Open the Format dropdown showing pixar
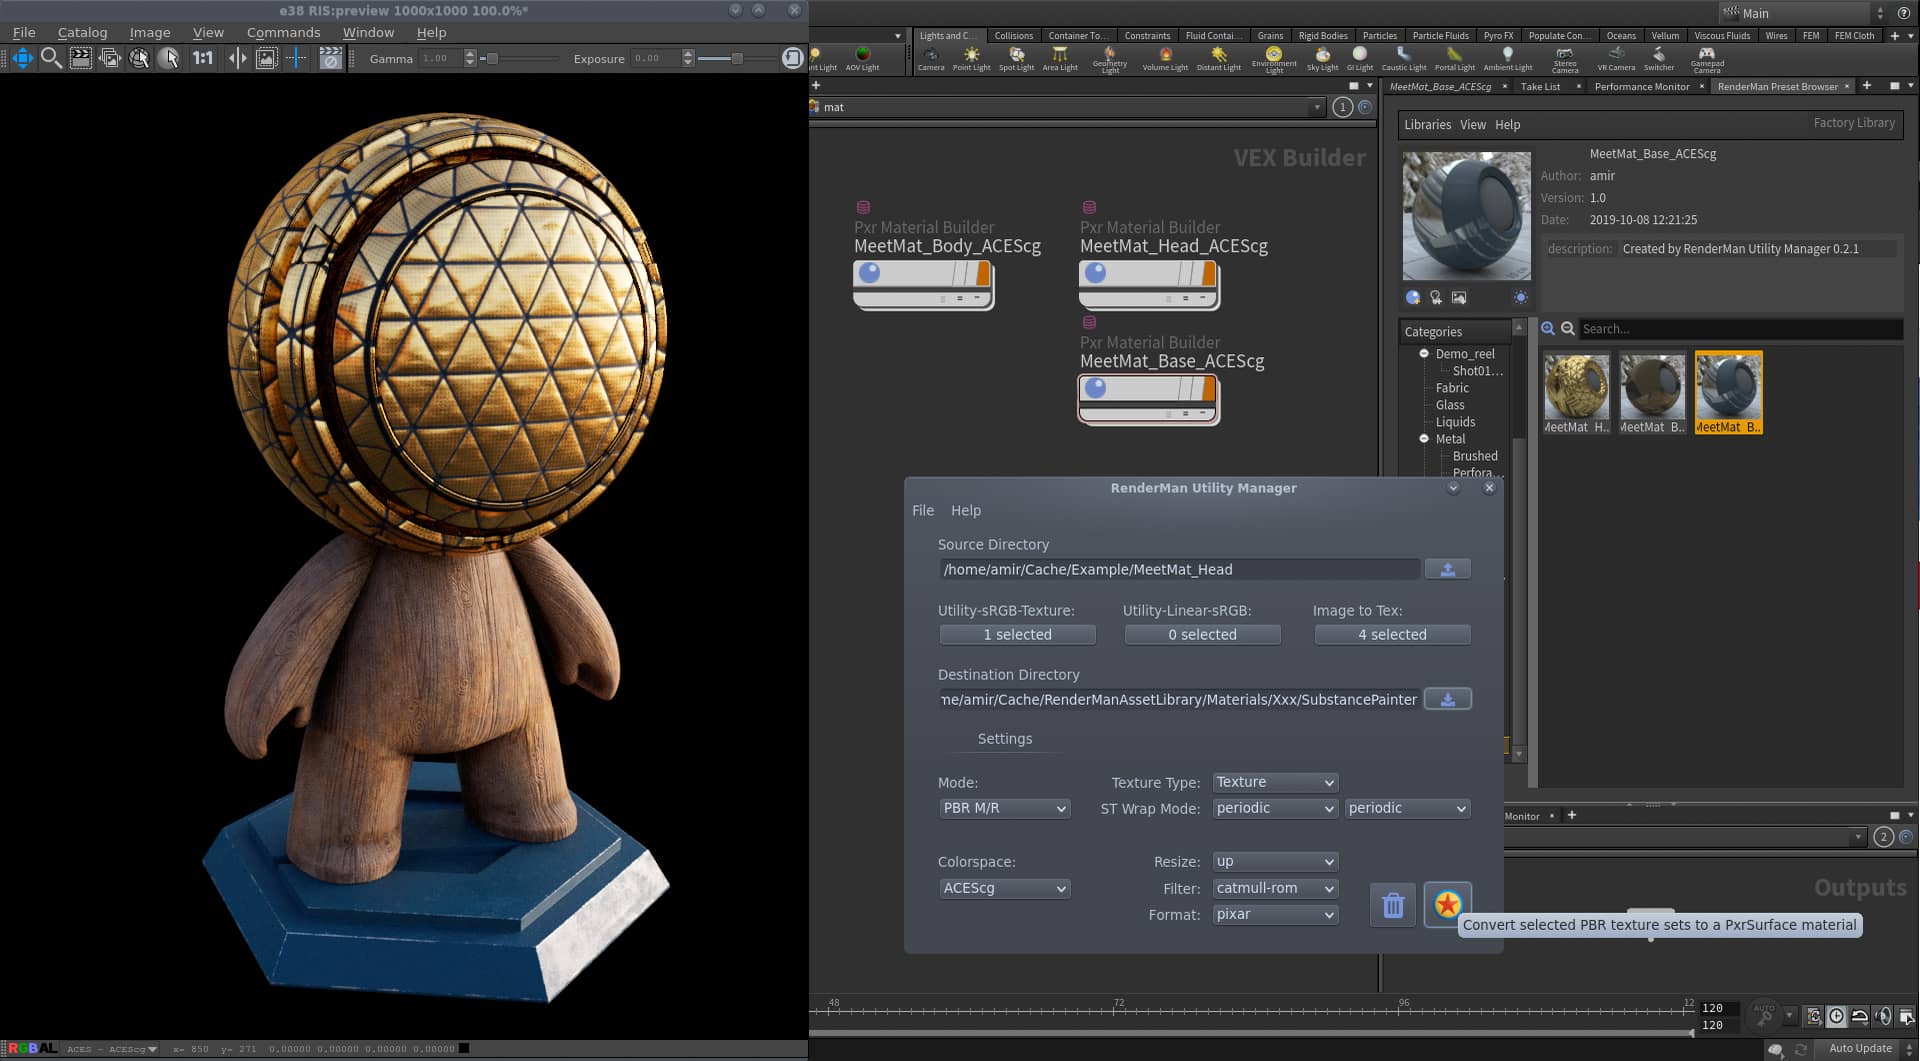 click(x=1274, y=914)
